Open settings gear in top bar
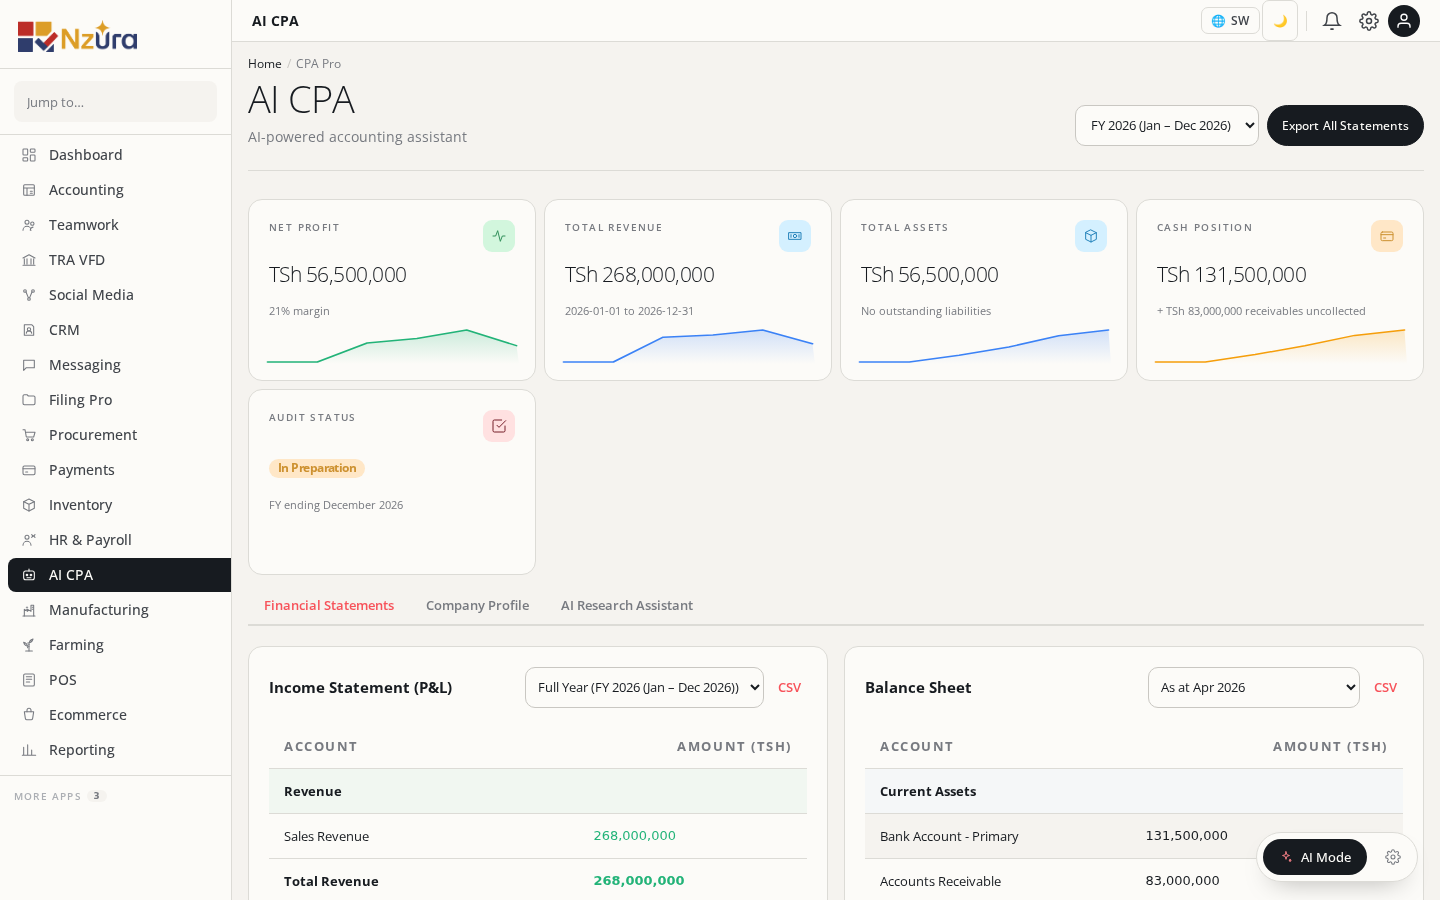 [1369, 21]
